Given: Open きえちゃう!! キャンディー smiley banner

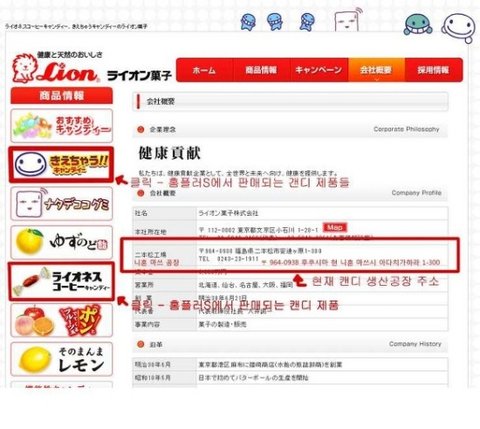Looking at the screenshot, I should click(x=61, y=165).
